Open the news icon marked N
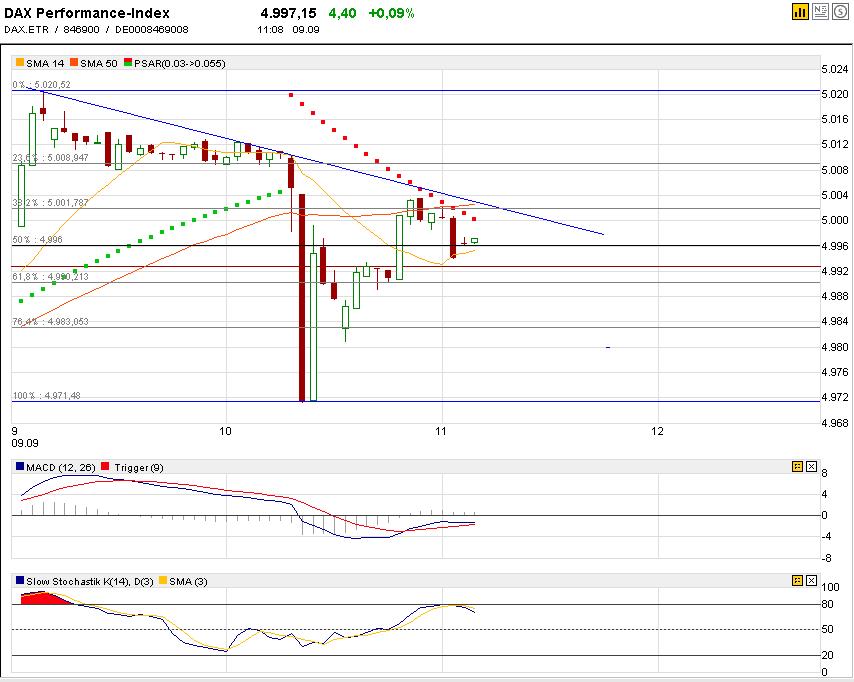The height and width of the screenshot is (682, 854). tap(820, 11)
